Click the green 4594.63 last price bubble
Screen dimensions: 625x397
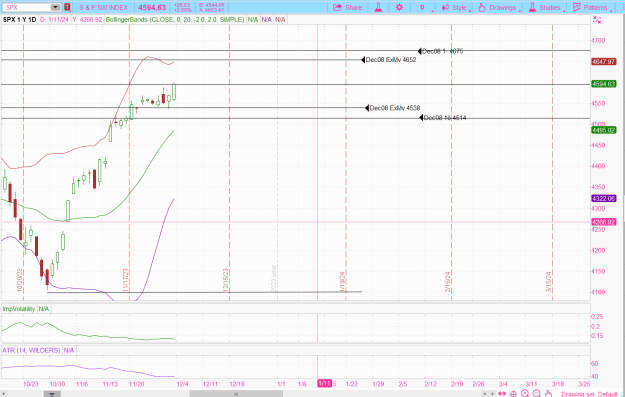(x=603, y=84)
